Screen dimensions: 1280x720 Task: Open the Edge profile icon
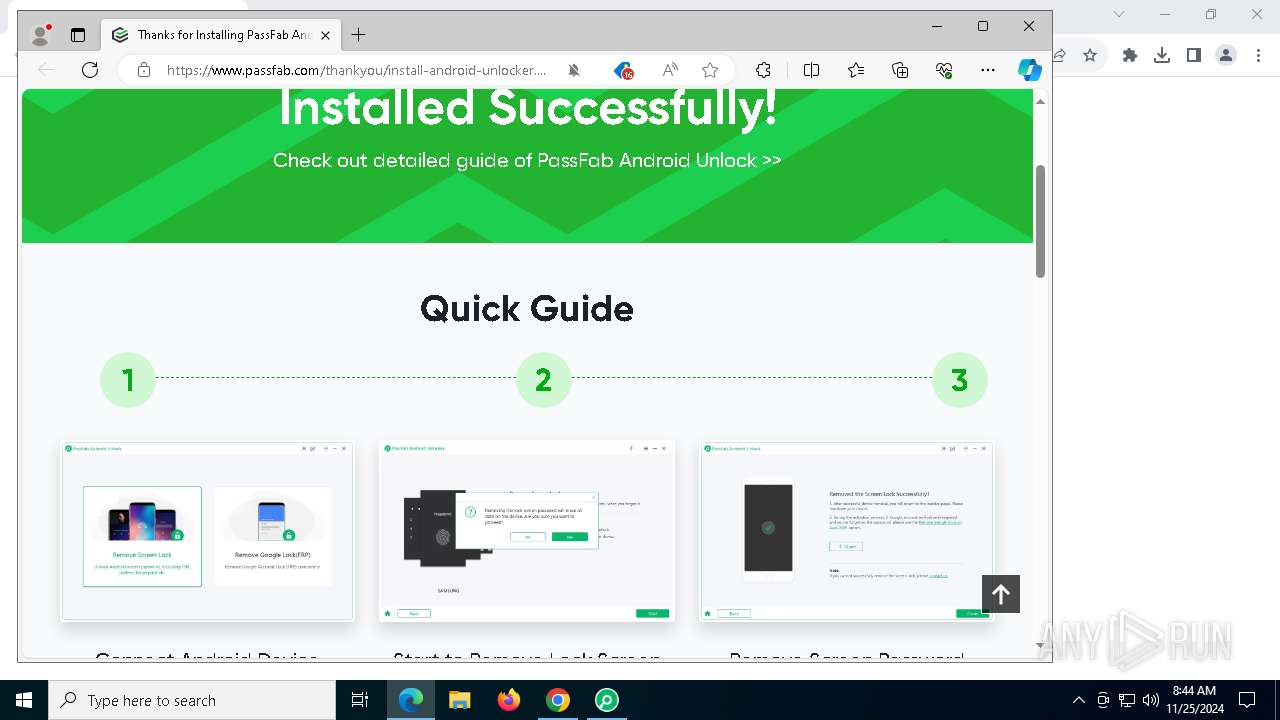click(x=40, y=35)
